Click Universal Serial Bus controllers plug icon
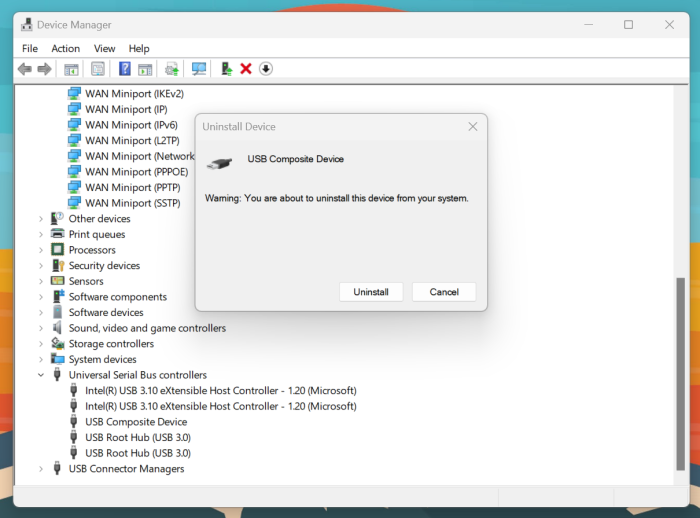The height and width of the screenshot is (518, 700). [57, 374]
